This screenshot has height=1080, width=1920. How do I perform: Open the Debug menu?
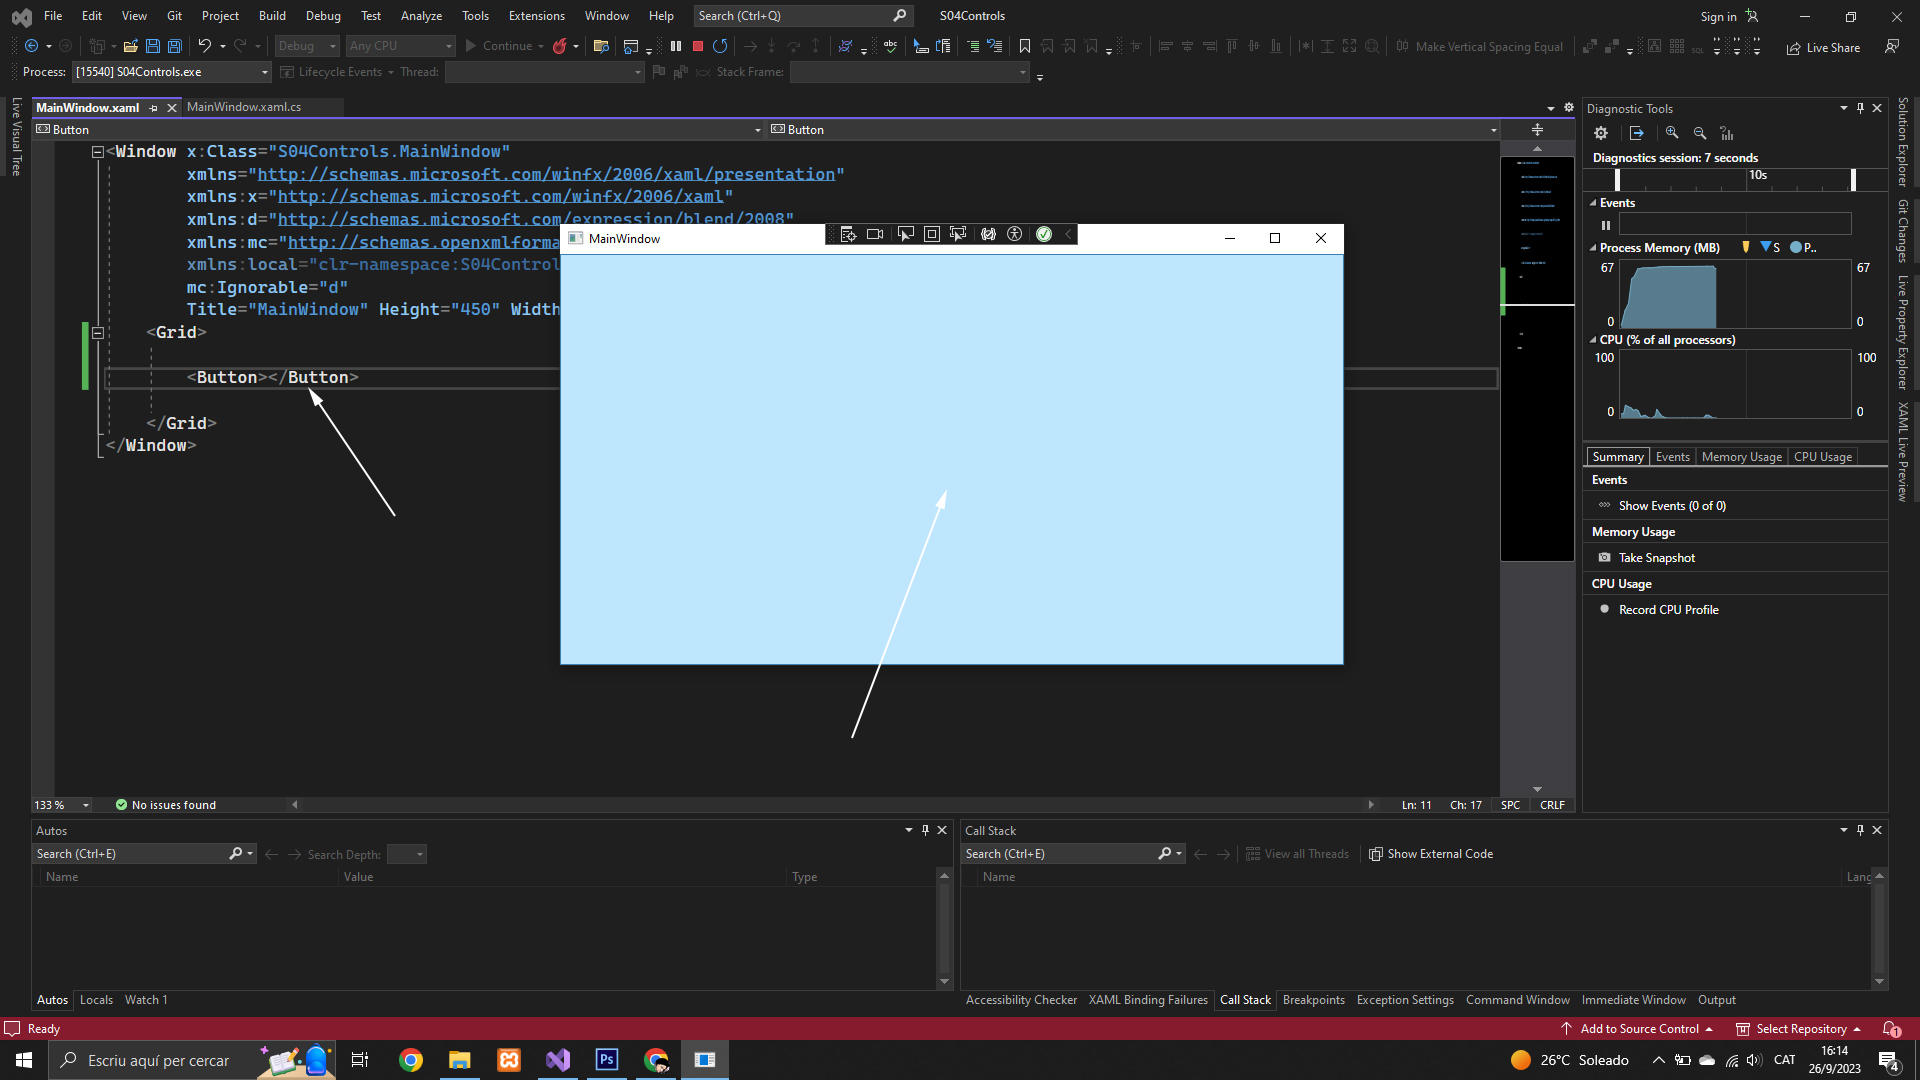(322, 16)
